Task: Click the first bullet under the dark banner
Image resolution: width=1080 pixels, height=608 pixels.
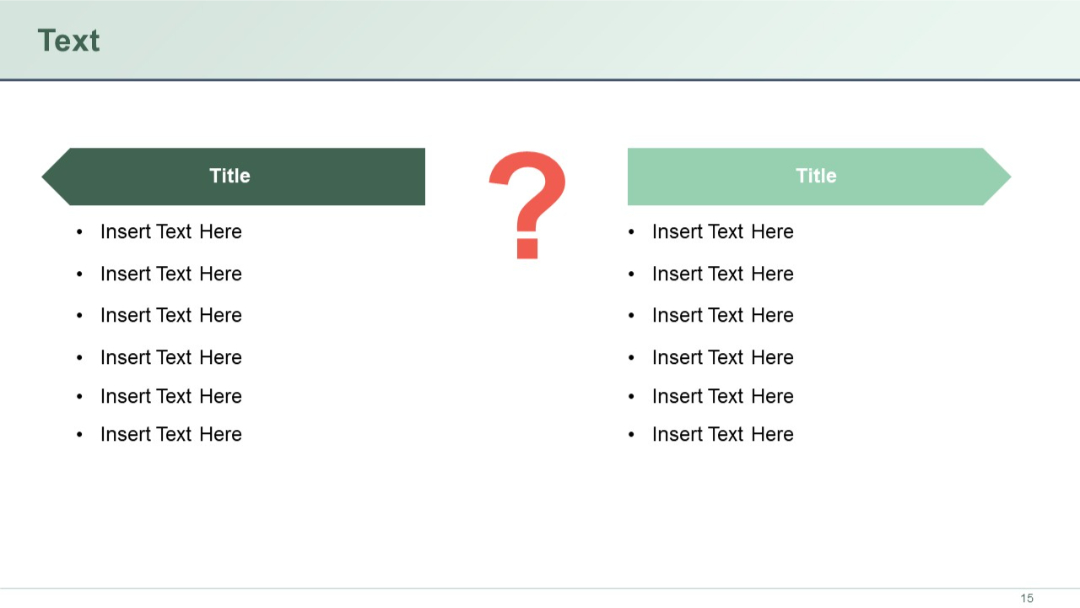Action: coord(170,232)
